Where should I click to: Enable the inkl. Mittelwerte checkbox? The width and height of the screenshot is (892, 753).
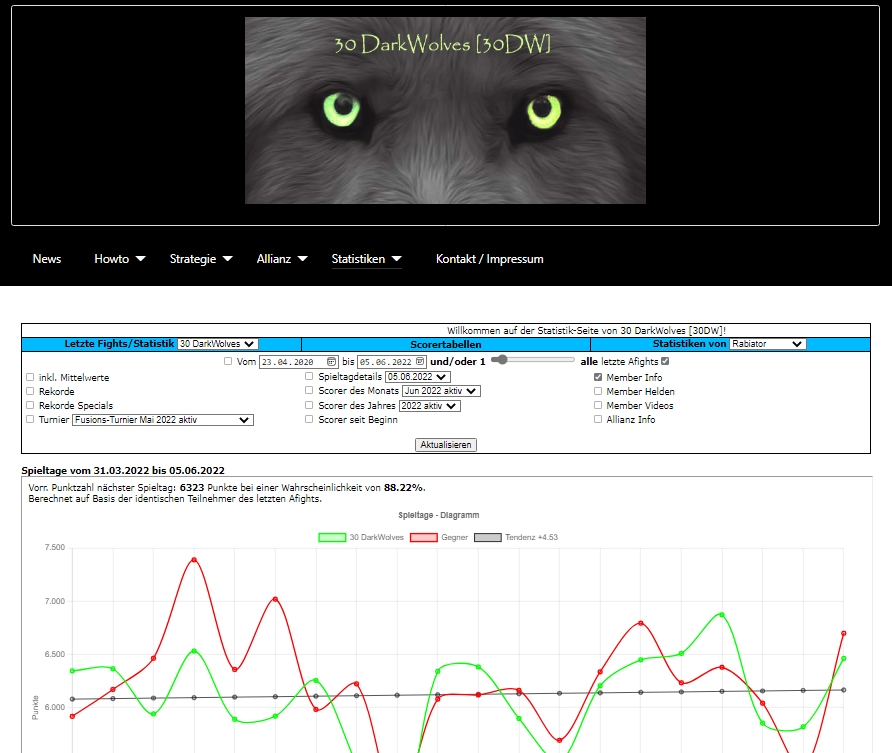(x=30, y=377)
